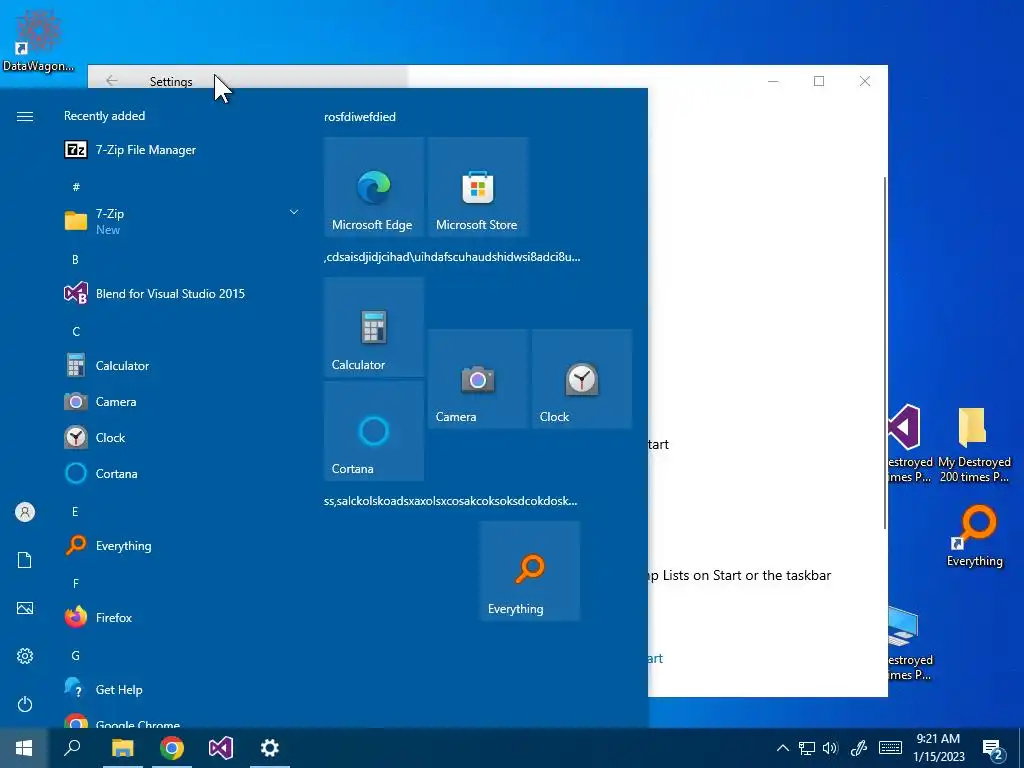Jump to letter G in app list
The height and width of the screenshot is (768, 1024).
coord(76,655)
